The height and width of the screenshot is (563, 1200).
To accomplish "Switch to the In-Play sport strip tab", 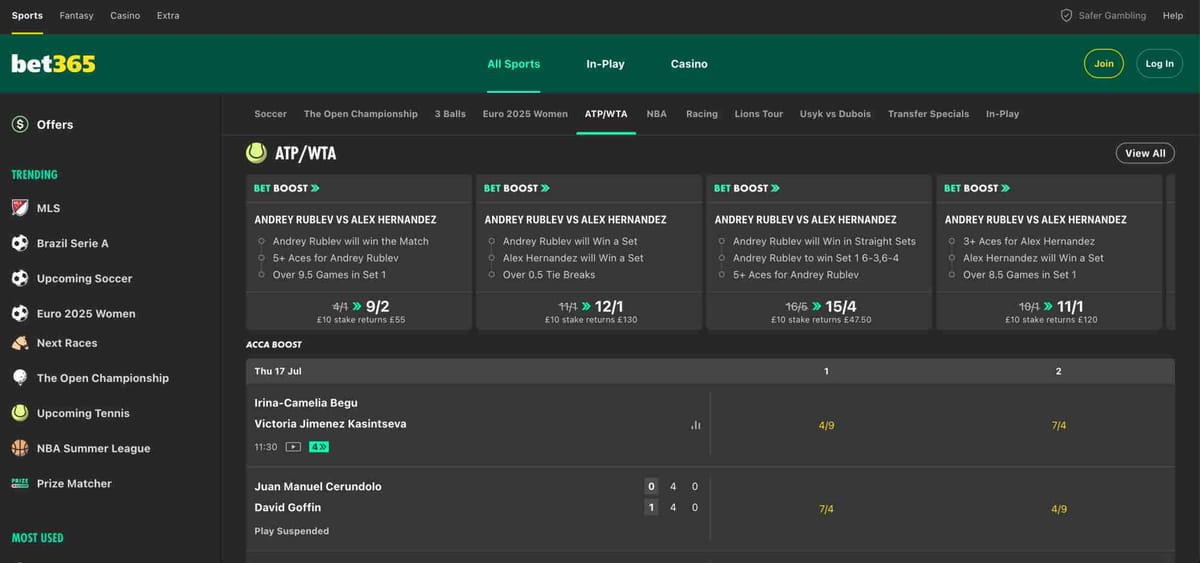I will 1002,114.
